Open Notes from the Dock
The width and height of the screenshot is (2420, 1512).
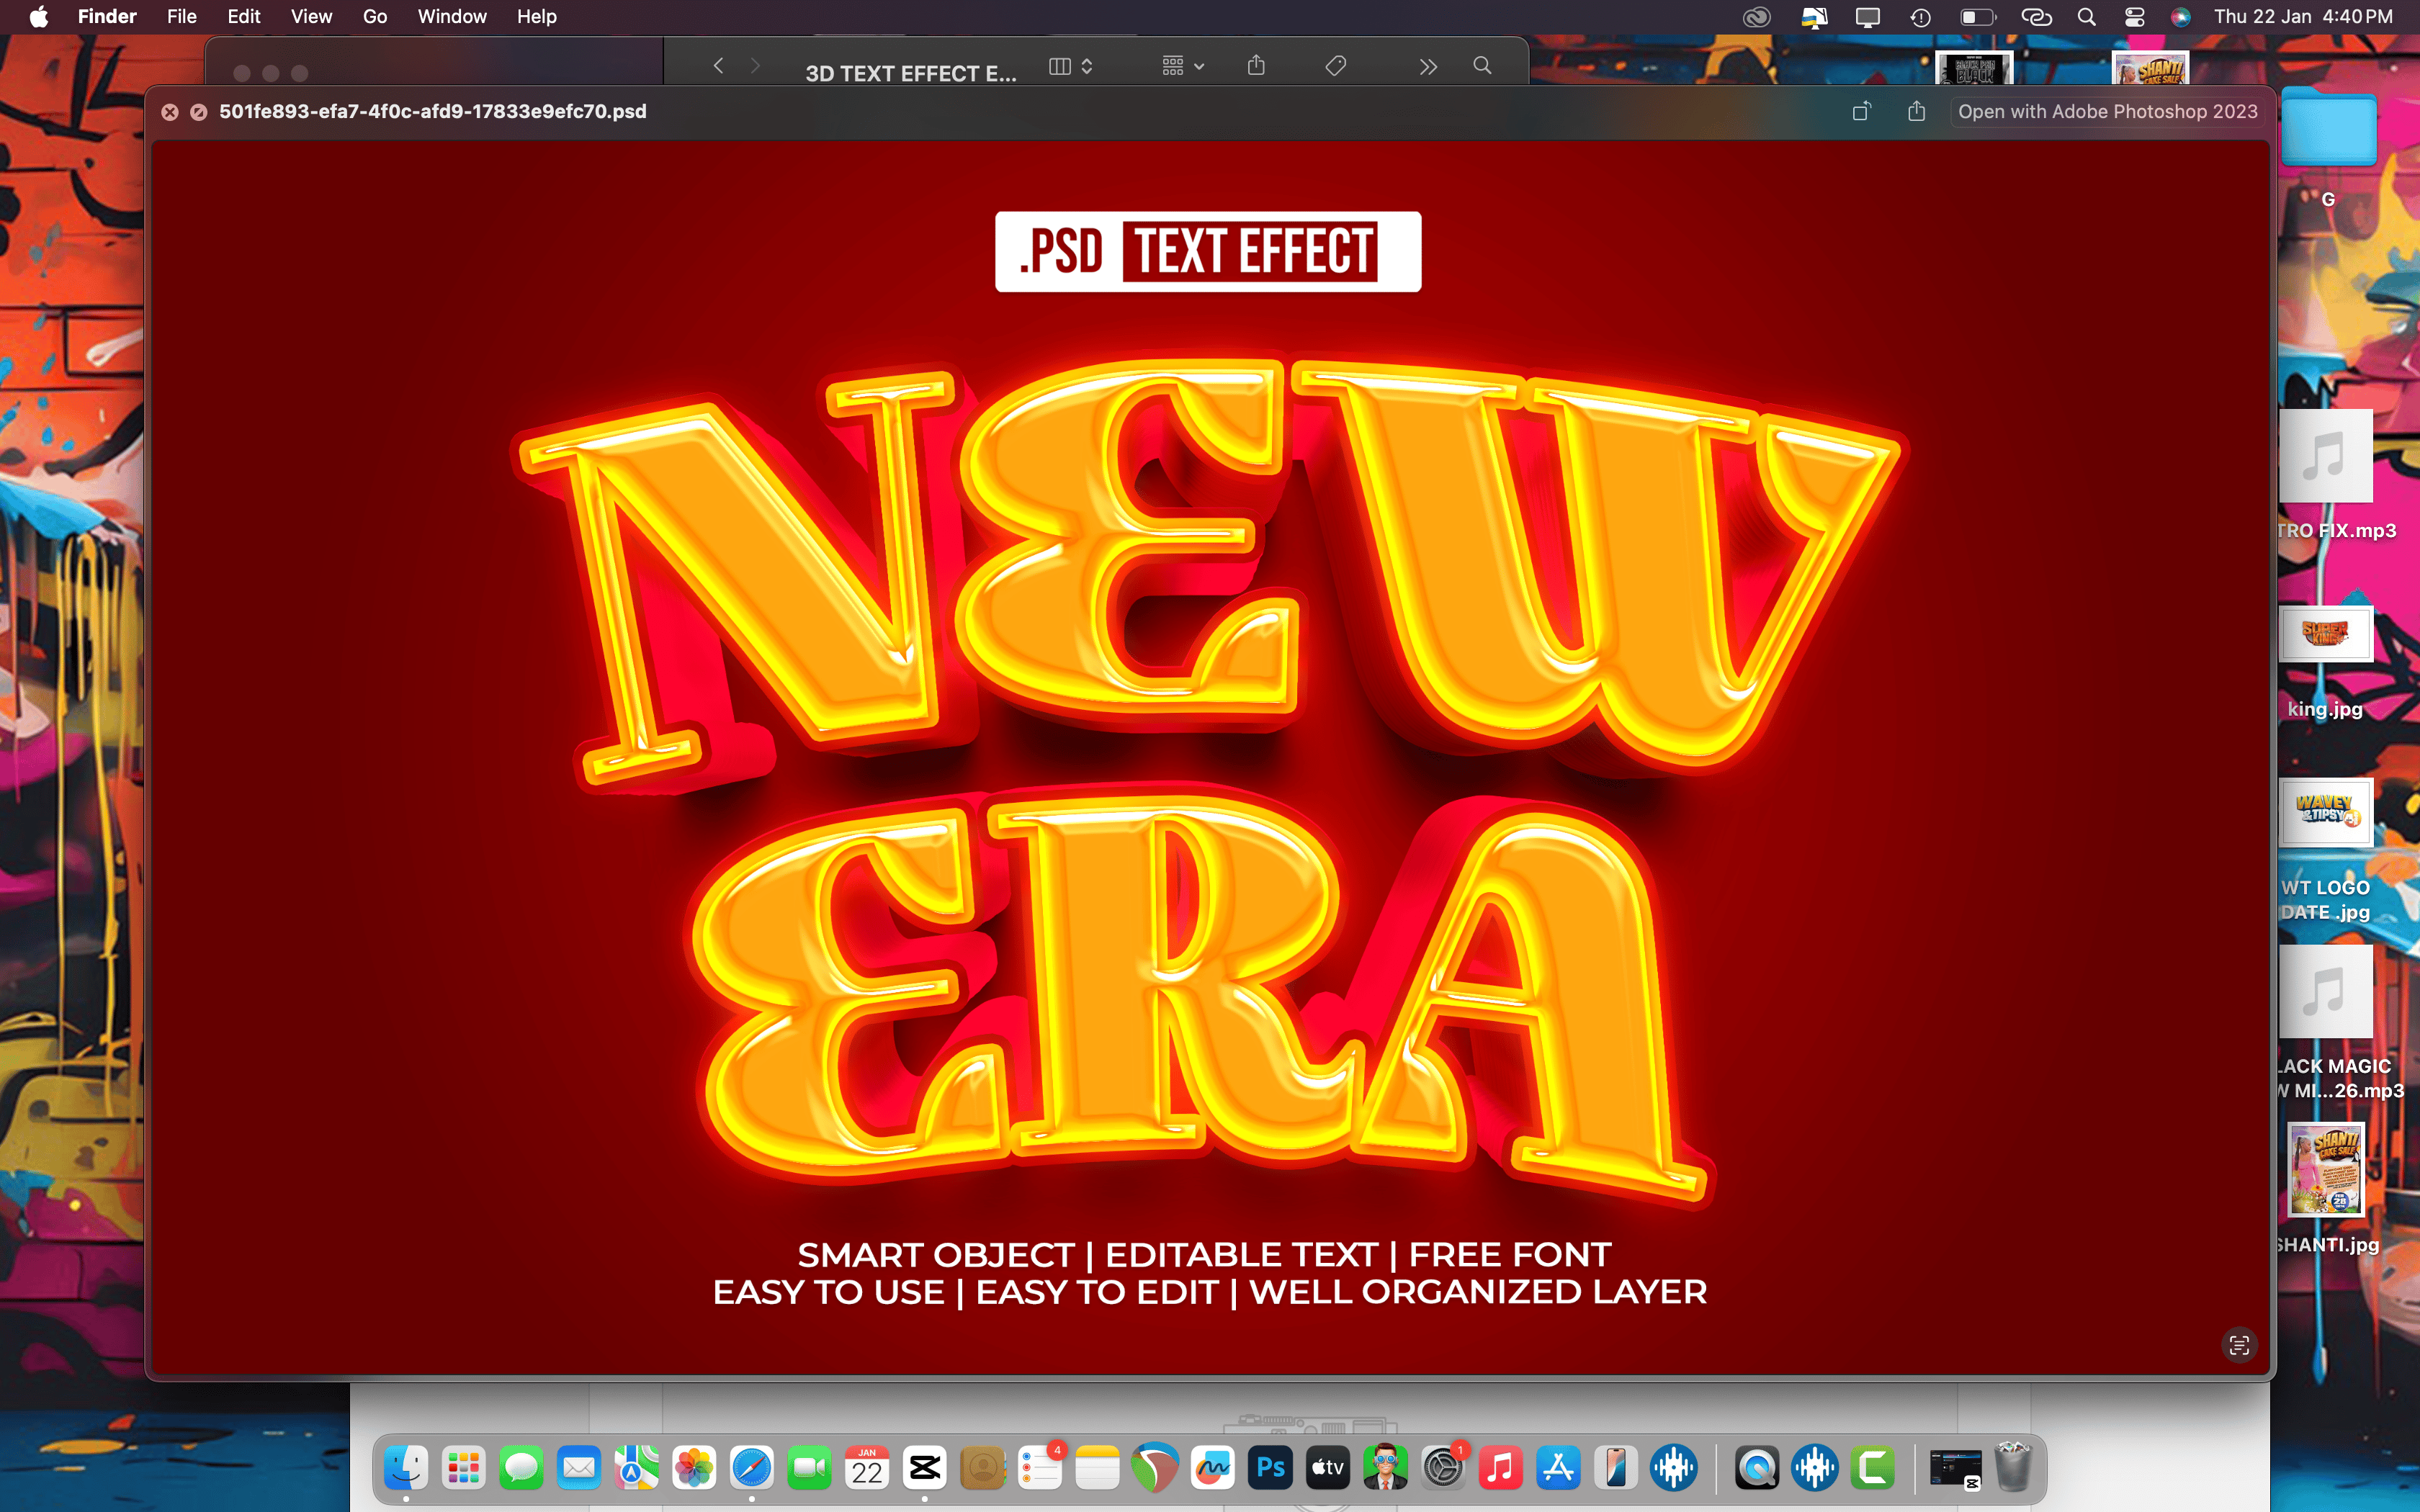pos(1097,1467)
